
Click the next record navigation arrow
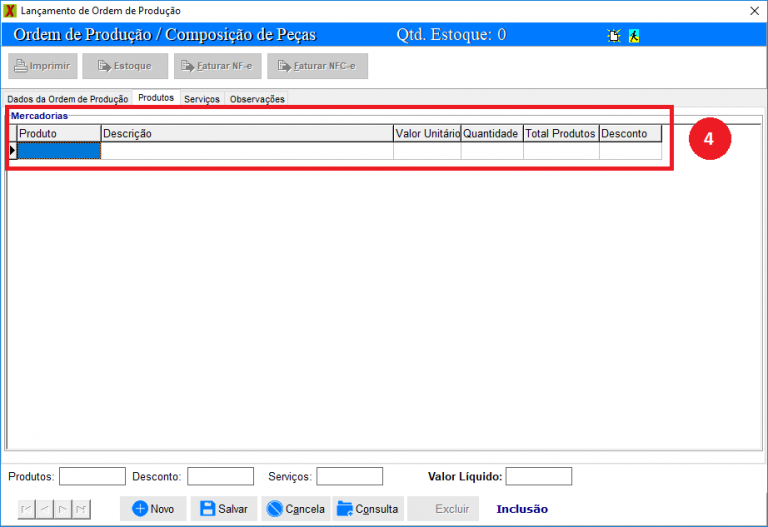coord(62,509)
